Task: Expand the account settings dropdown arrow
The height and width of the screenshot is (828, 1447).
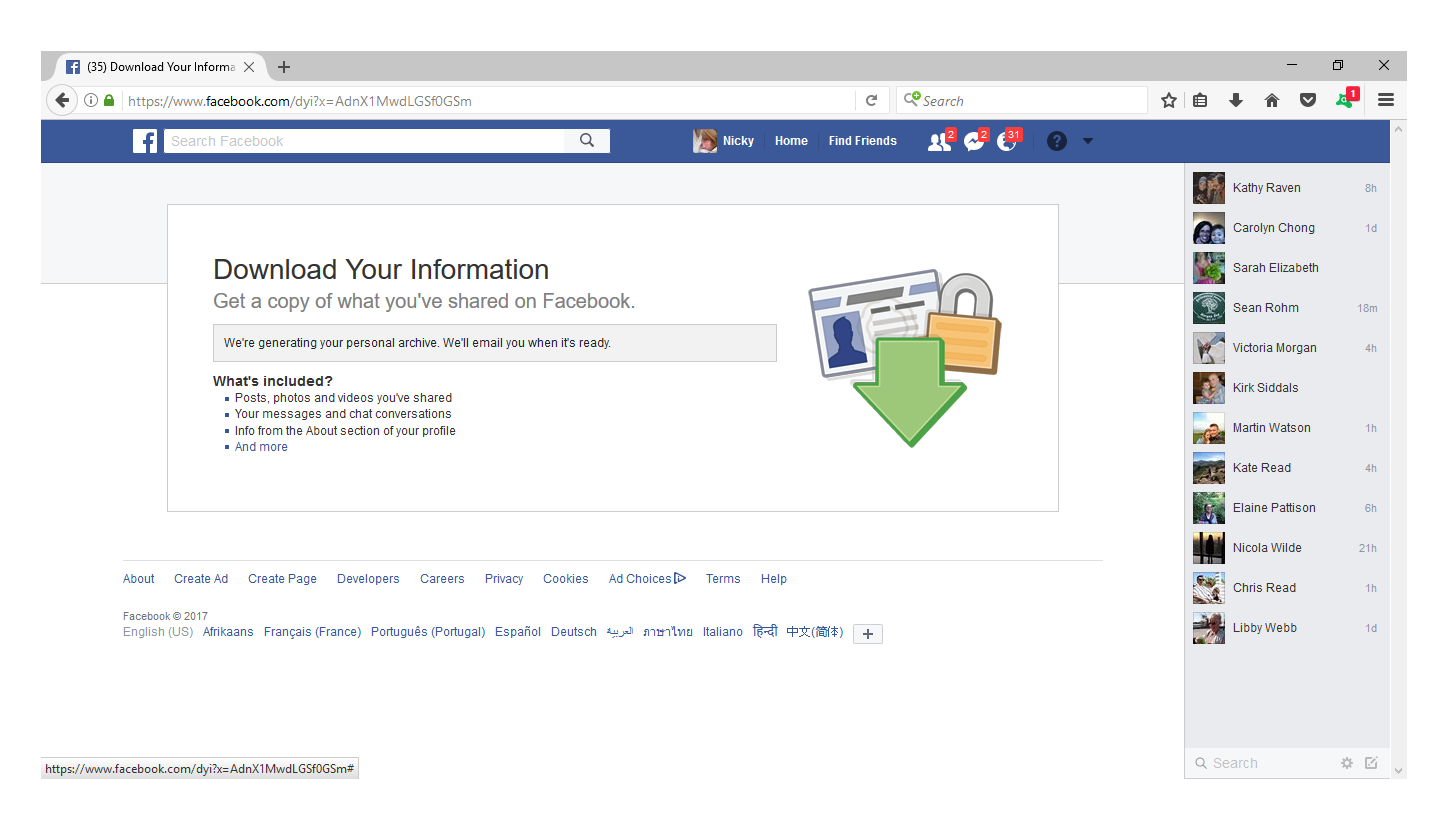Action: (1088, 141)
